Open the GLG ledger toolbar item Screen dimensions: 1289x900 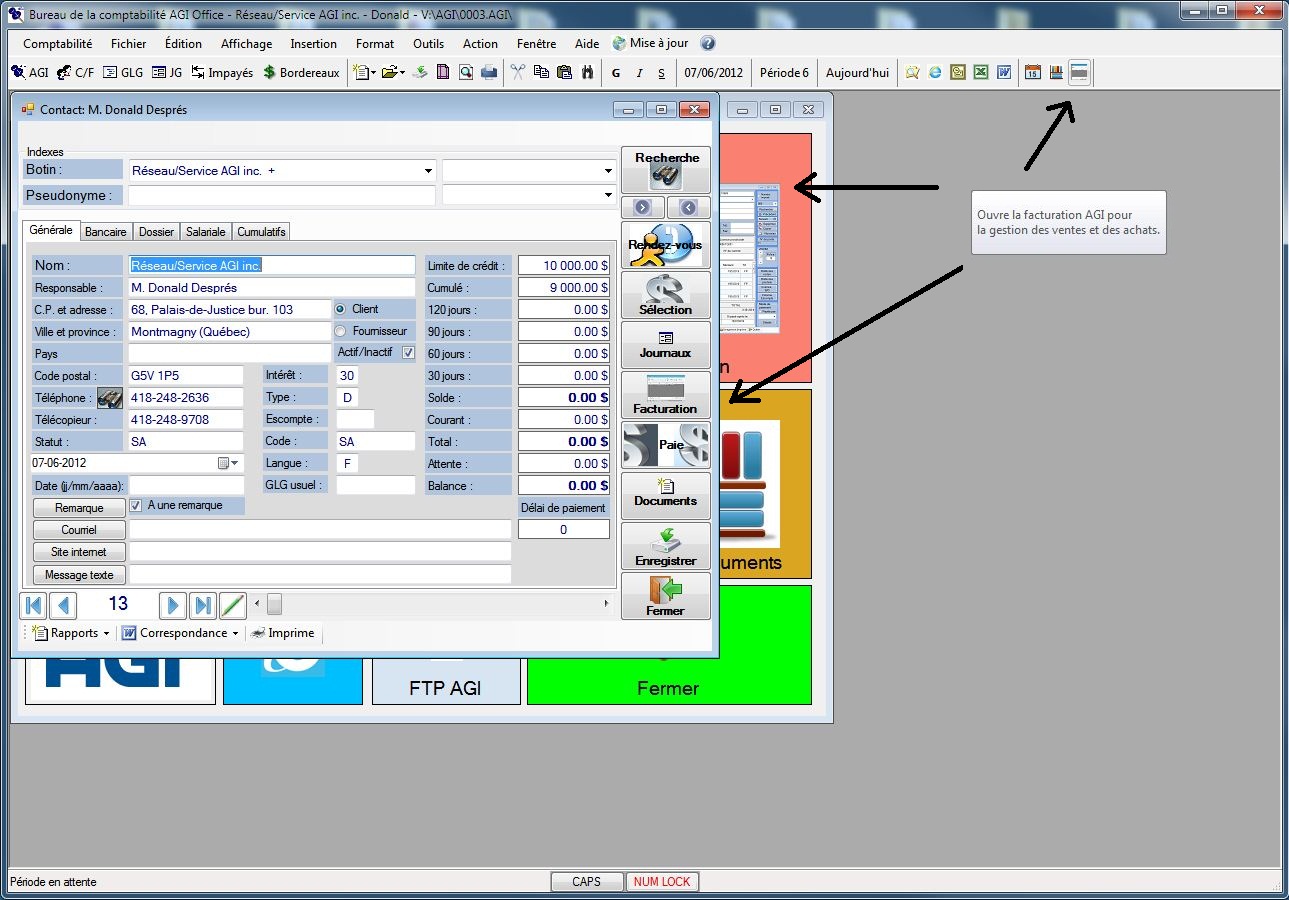coord(123,73)
